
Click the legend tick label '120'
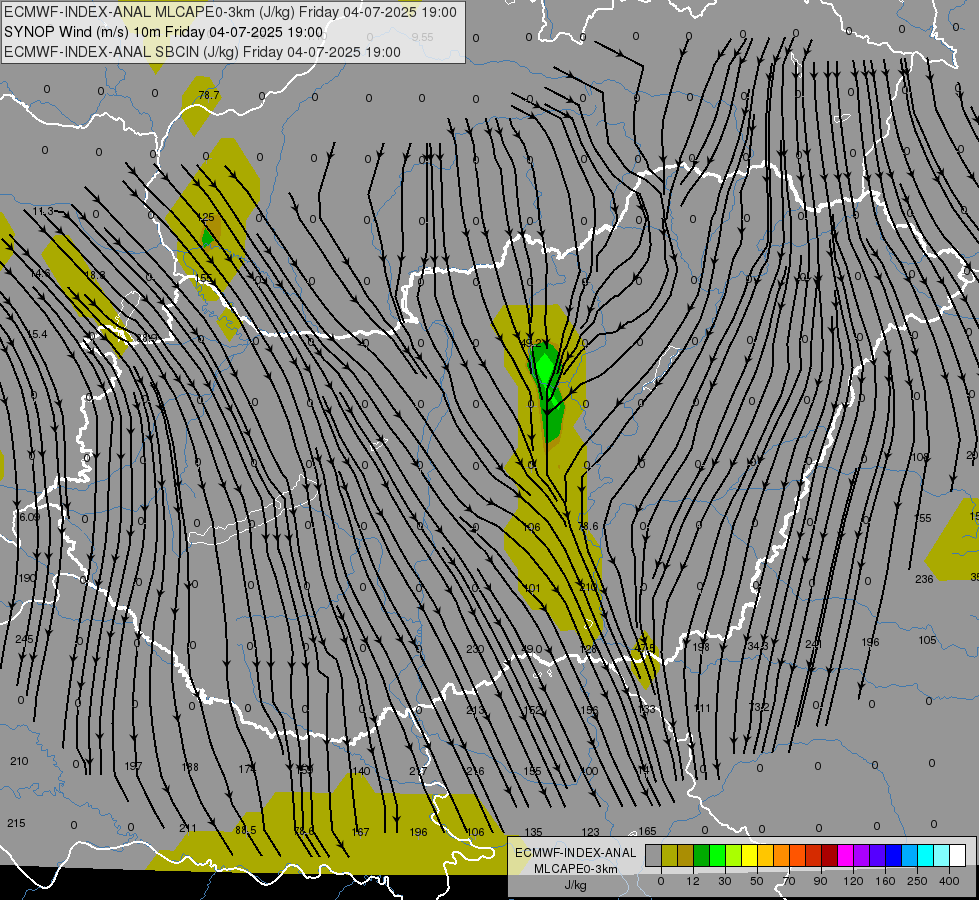click(853, 881)
